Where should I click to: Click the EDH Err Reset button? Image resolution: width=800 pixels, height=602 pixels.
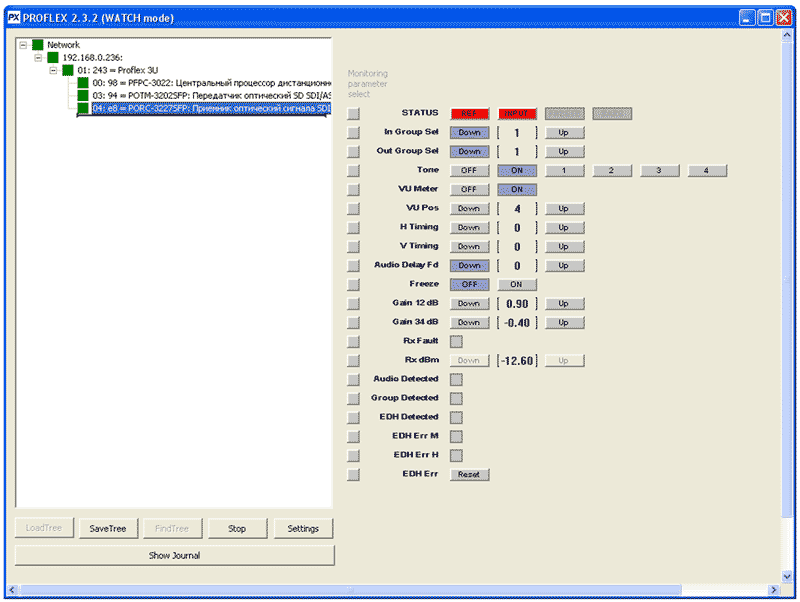[469, 474]
